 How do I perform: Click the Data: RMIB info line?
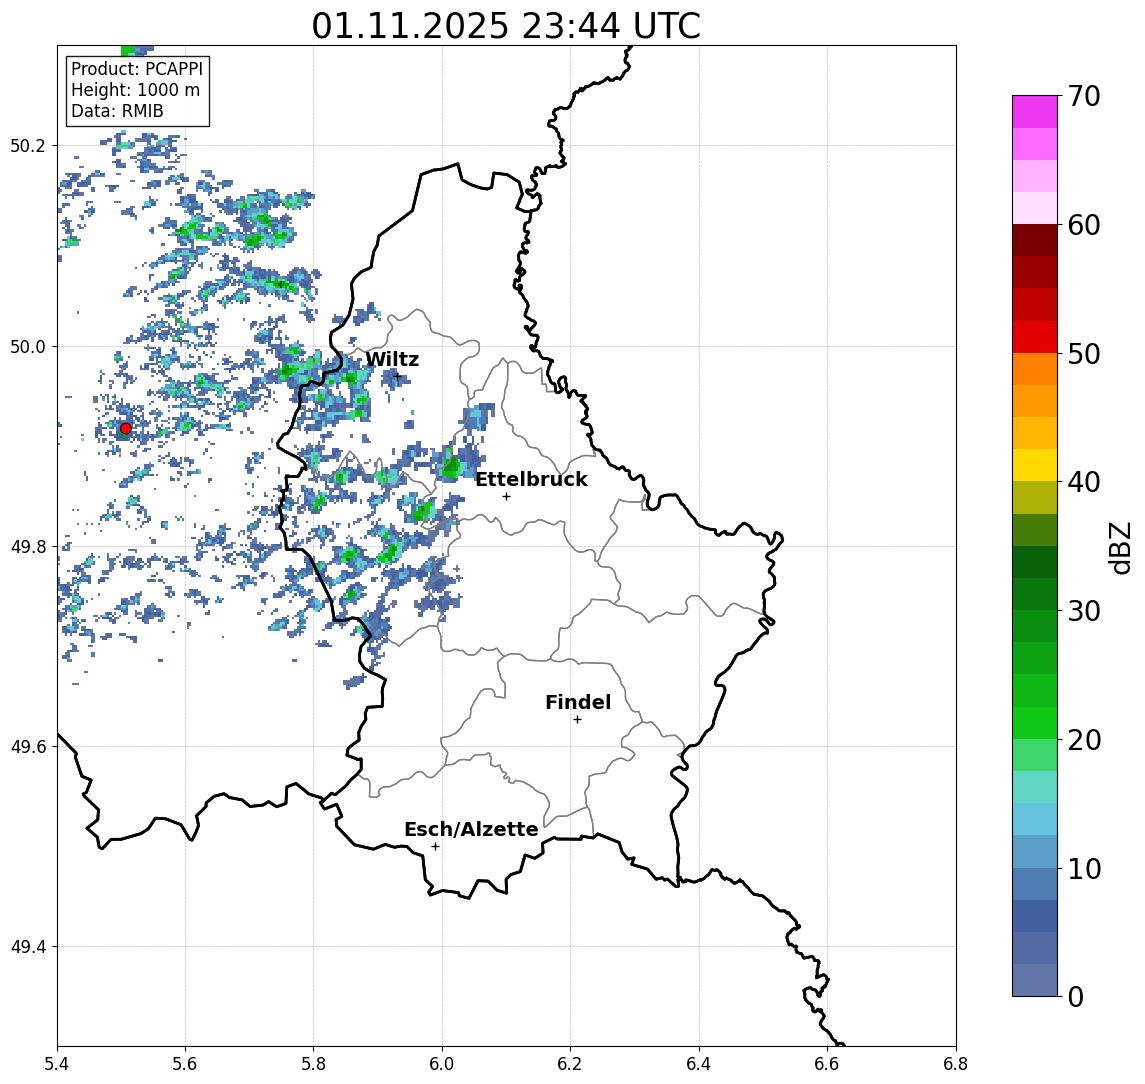pos(117,112)
